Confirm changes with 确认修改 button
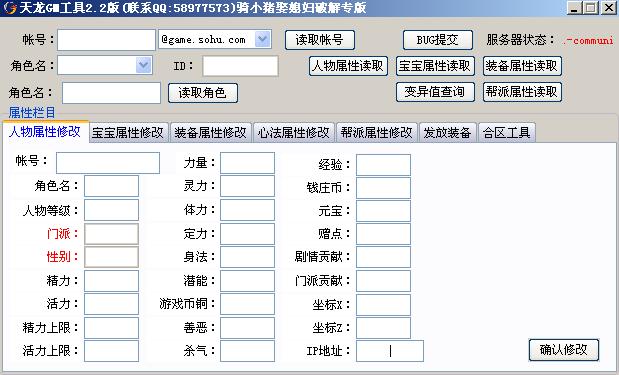Image resolution: width=619 pixels, height=375 pixels. pos(564,350)
